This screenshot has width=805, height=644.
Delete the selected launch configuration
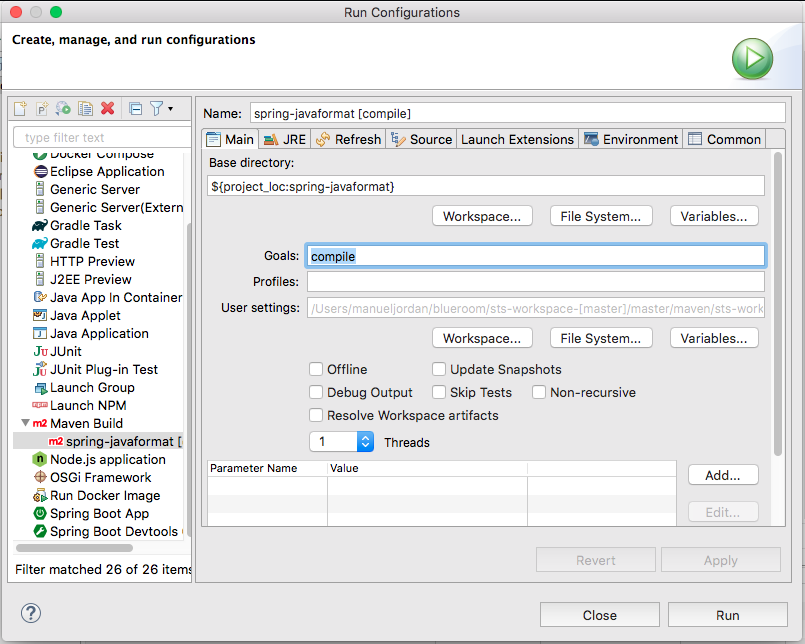point(108,108)
